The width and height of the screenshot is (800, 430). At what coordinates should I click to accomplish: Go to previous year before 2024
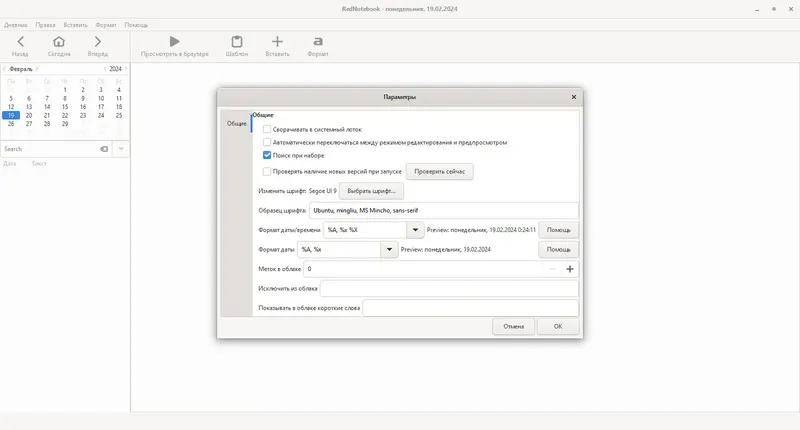pos(105,69)
